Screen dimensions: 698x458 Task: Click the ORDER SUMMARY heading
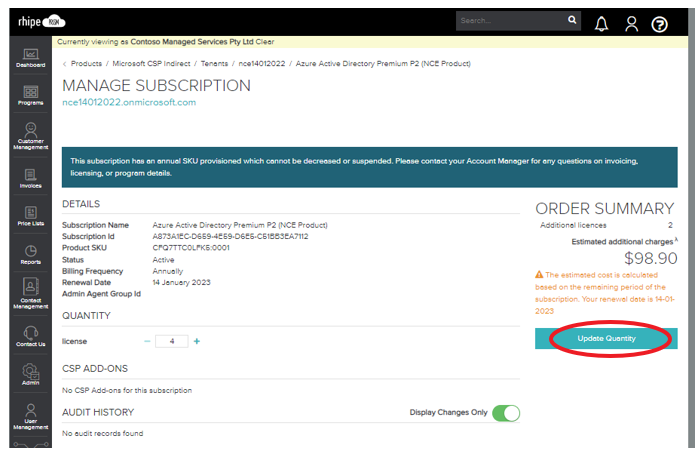[x=605, y=209]
